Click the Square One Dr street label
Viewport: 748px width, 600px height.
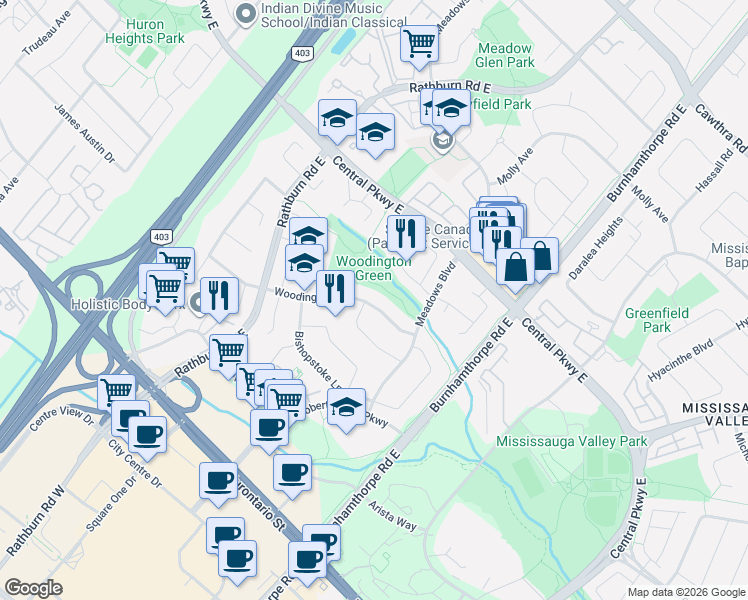[111, 504]
